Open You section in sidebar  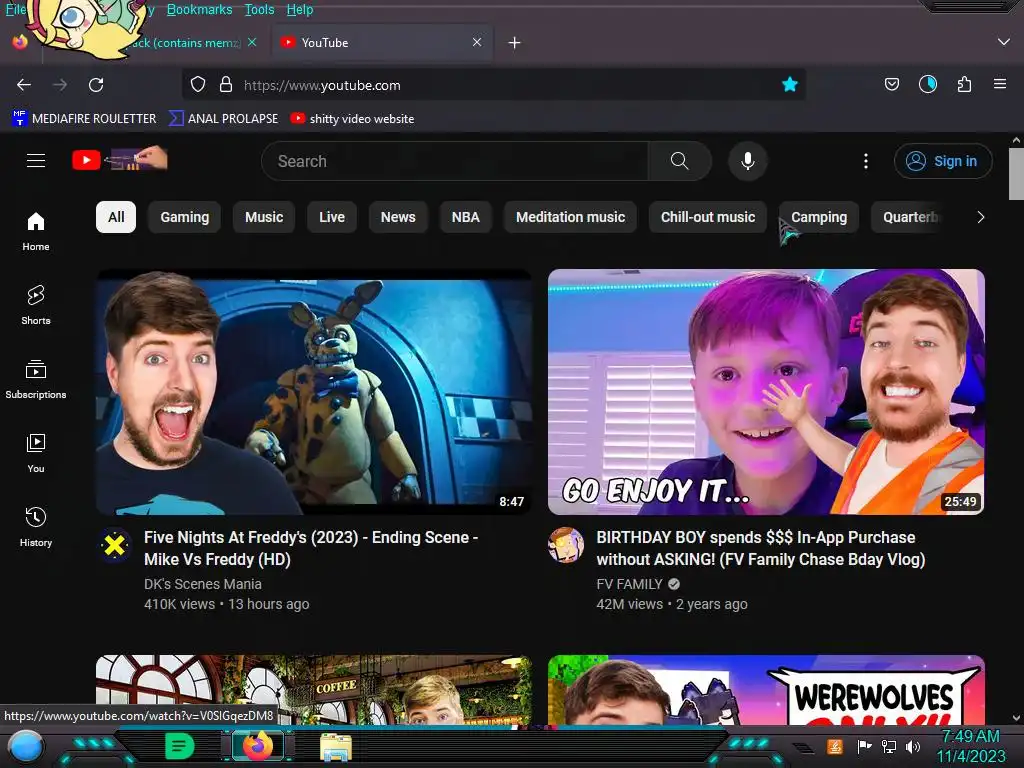click(x=36, y=453)
